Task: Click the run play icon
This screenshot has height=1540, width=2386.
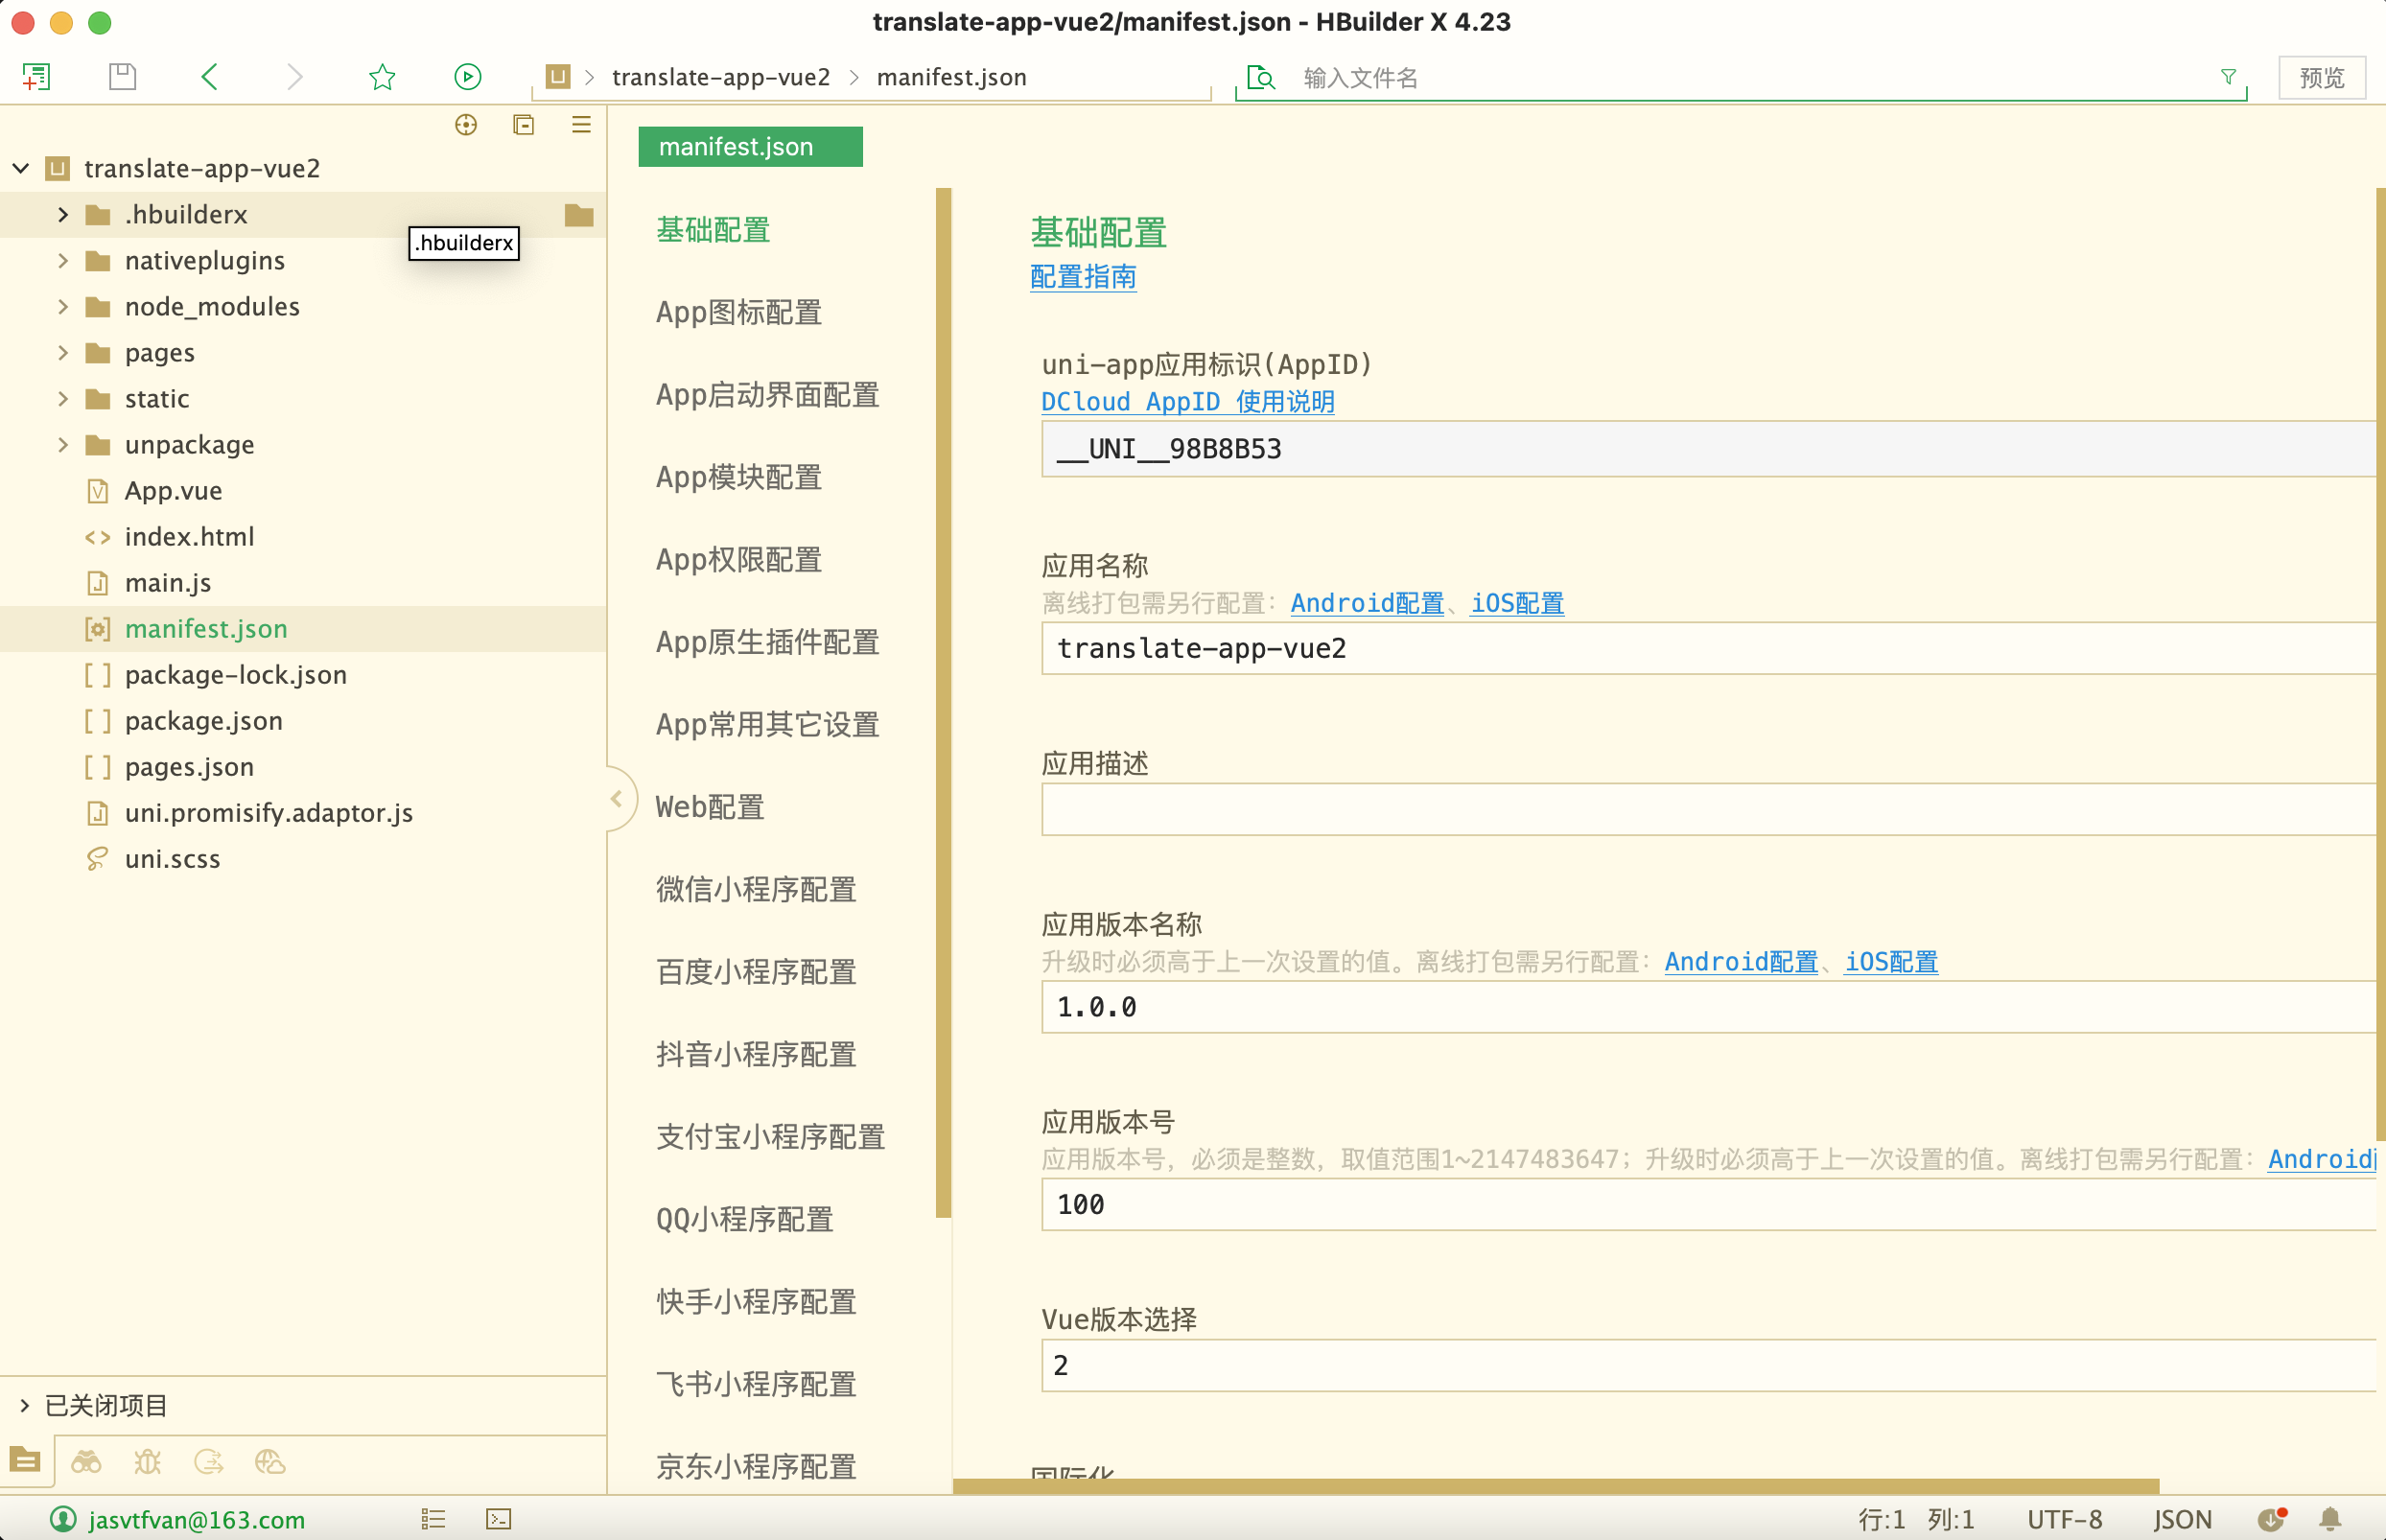Action: [x=467, y=77]
